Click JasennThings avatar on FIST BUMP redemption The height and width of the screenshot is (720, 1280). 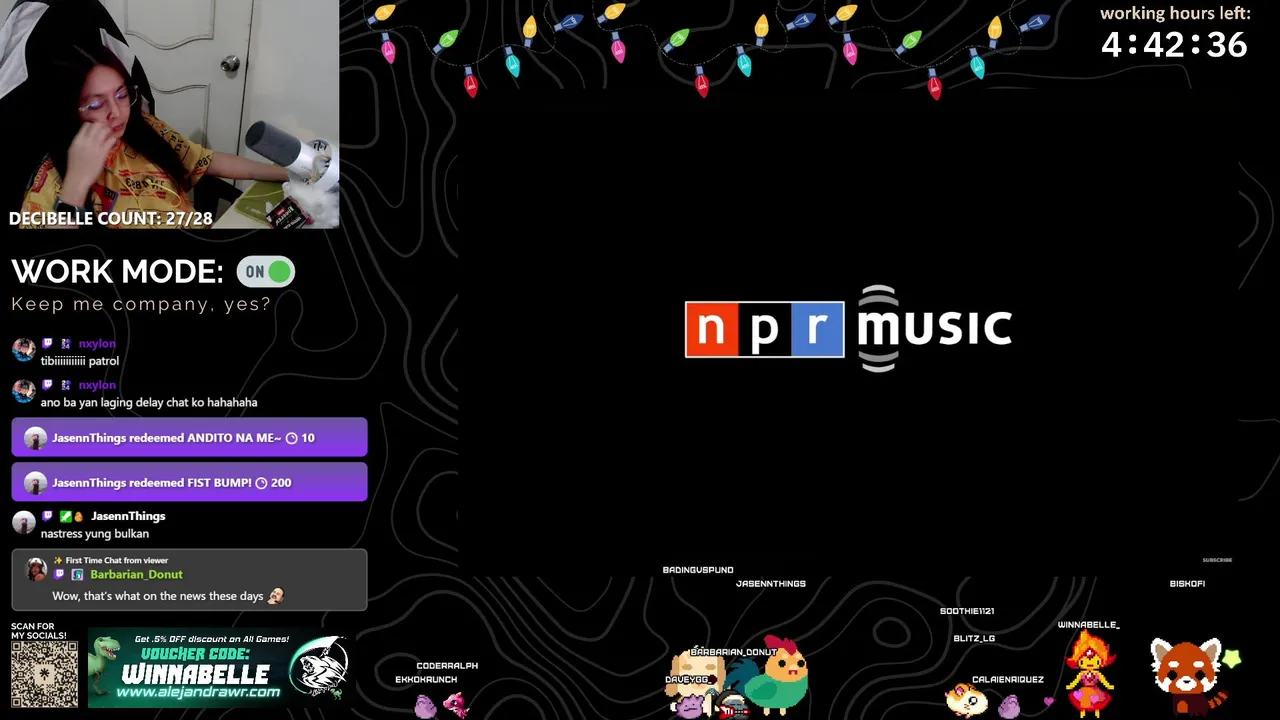click(35, 483)
